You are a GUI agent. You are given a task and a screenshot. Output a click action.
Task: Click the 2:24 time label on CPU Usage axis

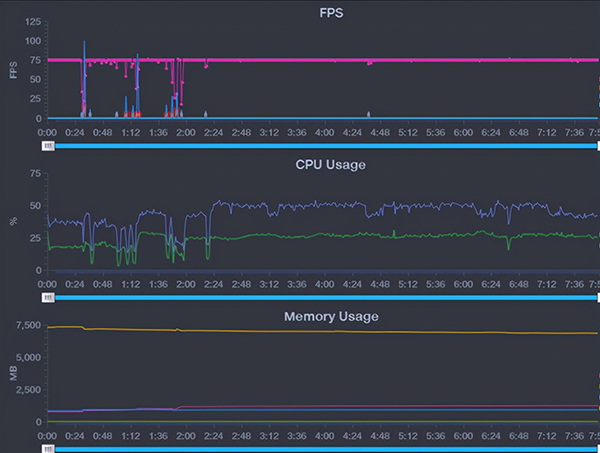tap(213, 283)
